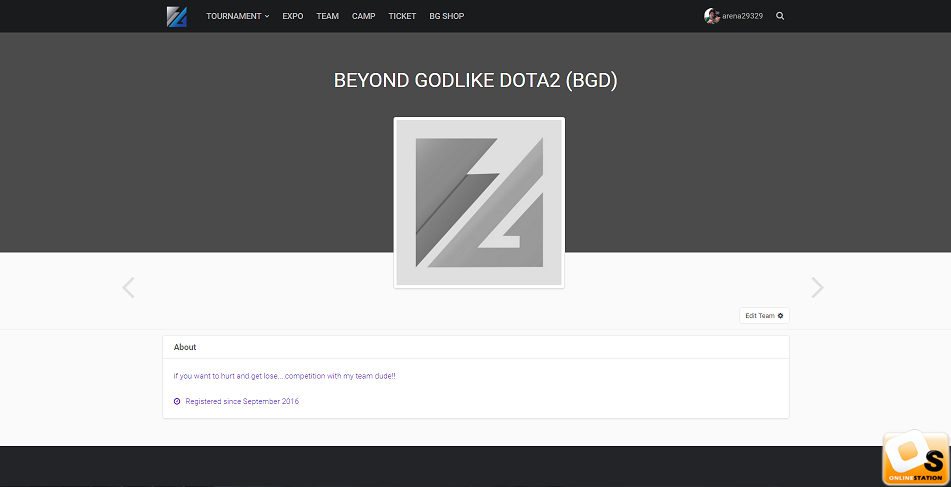Click the team logo image

coord(479,203)
